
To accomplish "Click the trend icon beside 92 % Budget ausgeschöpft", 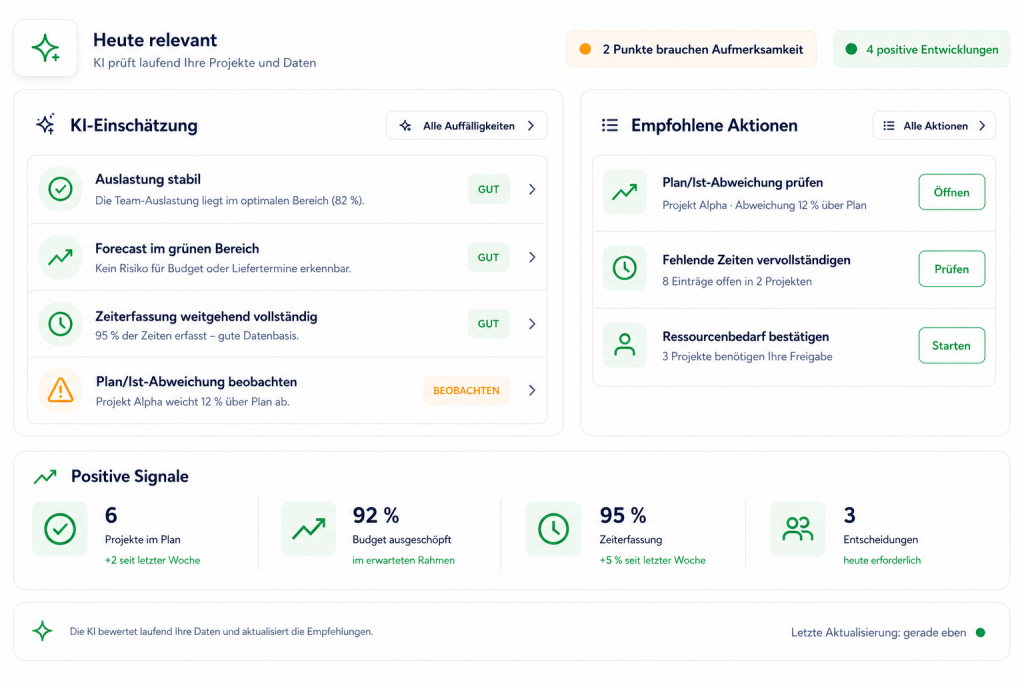I will point(308,529).
